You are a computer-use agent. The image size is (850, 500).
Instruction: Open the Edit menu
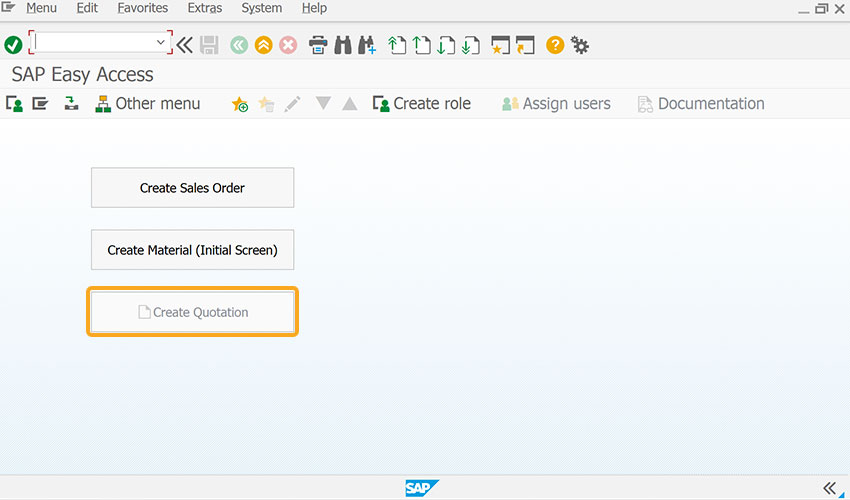click(87, 8)
